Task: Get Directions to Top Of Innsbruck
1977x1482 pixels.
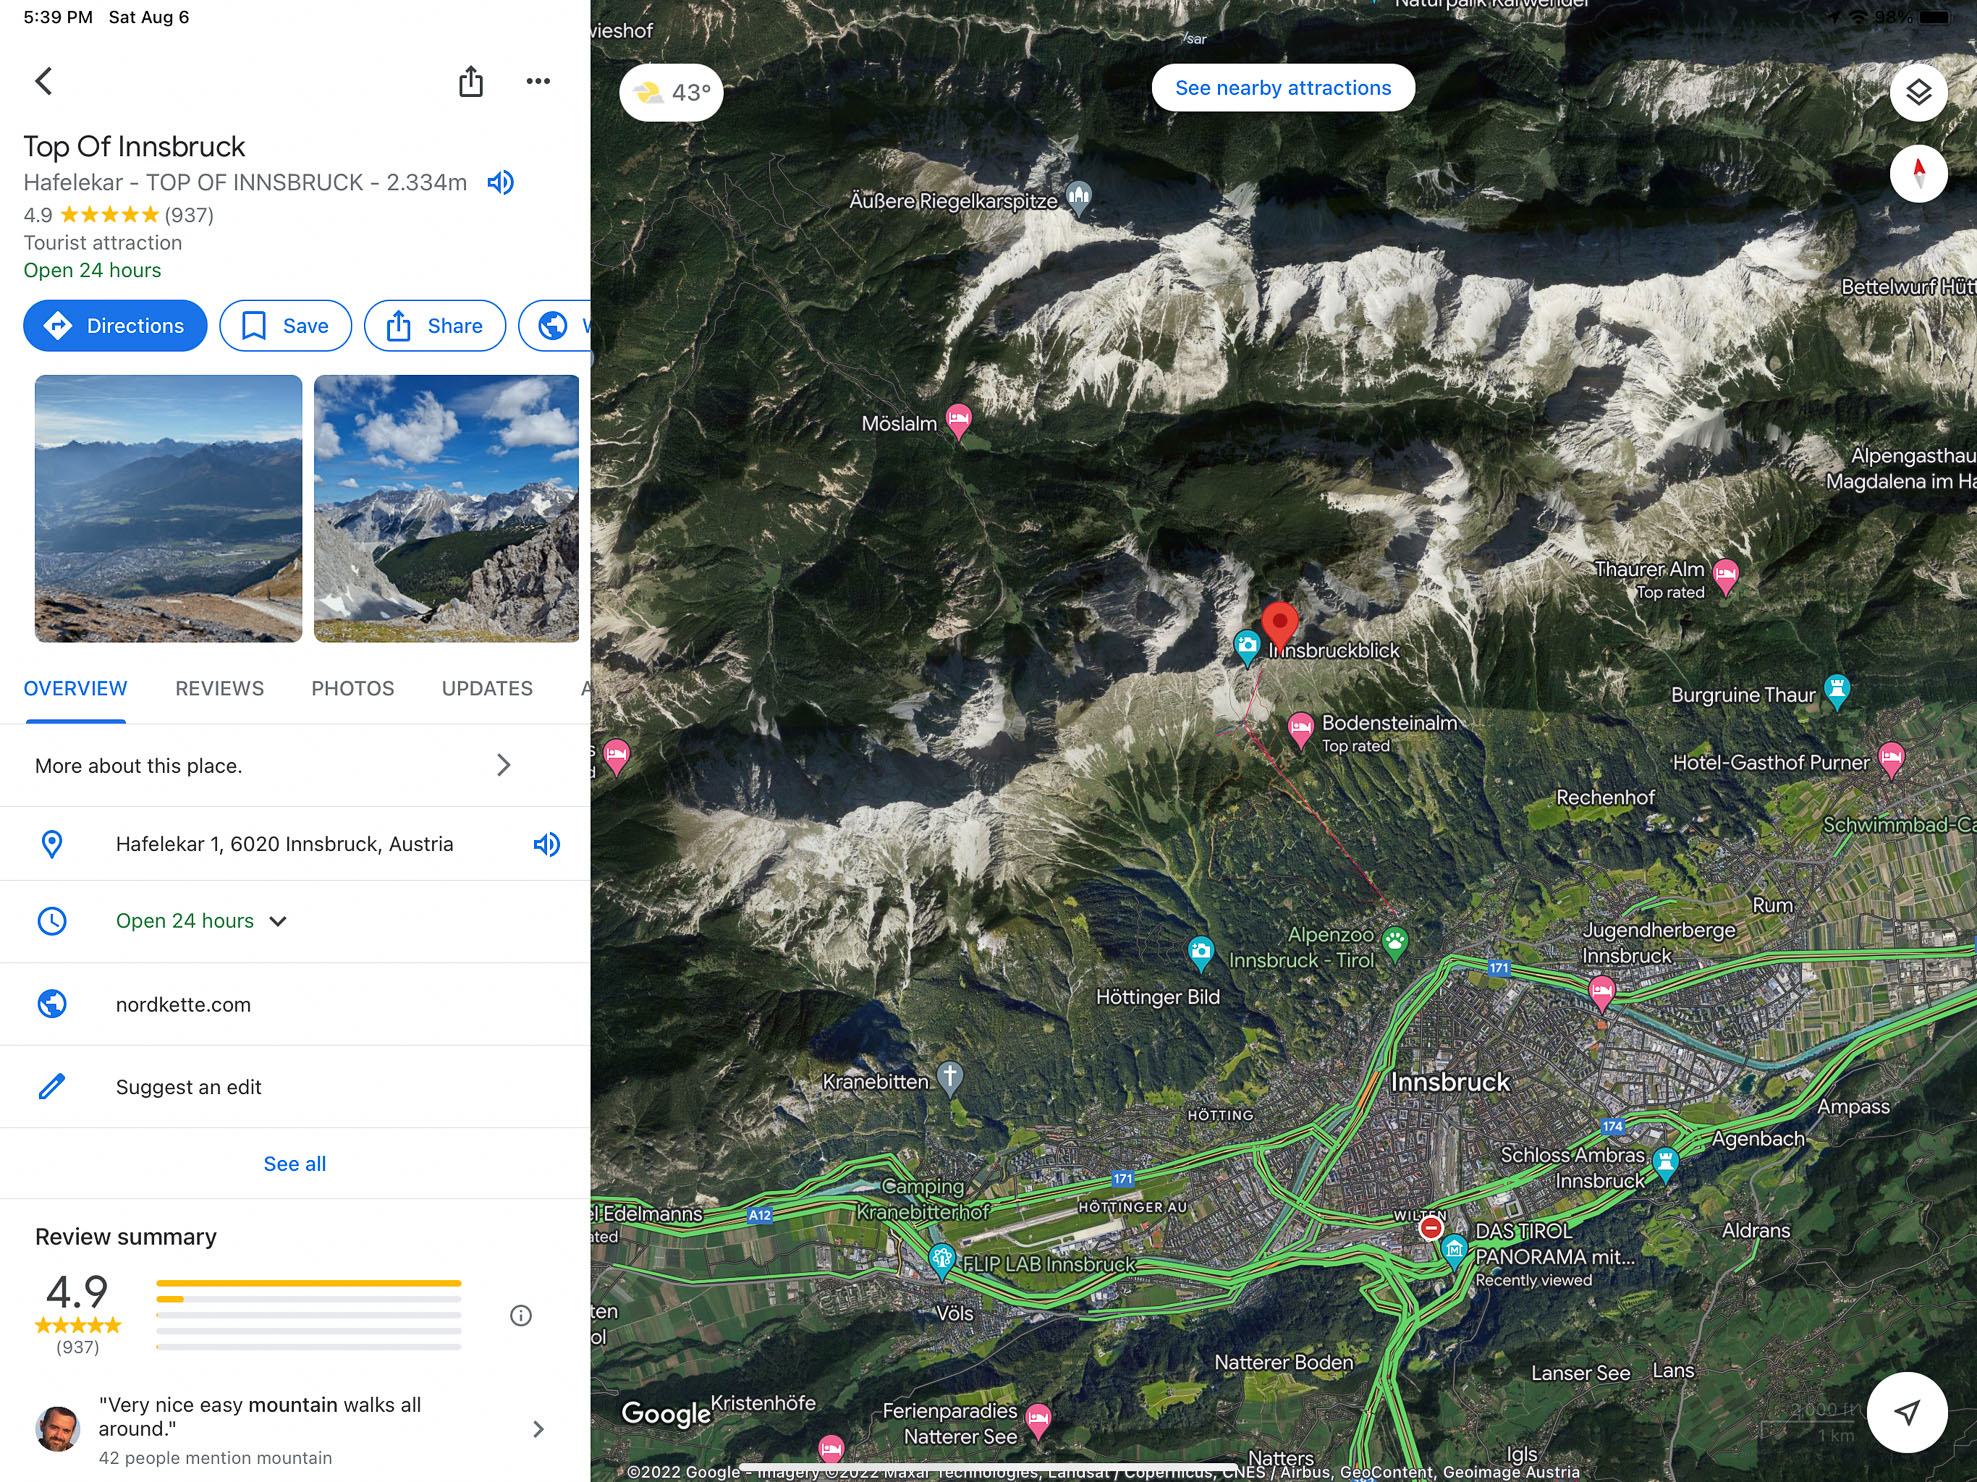Action: tap(115, 326)
